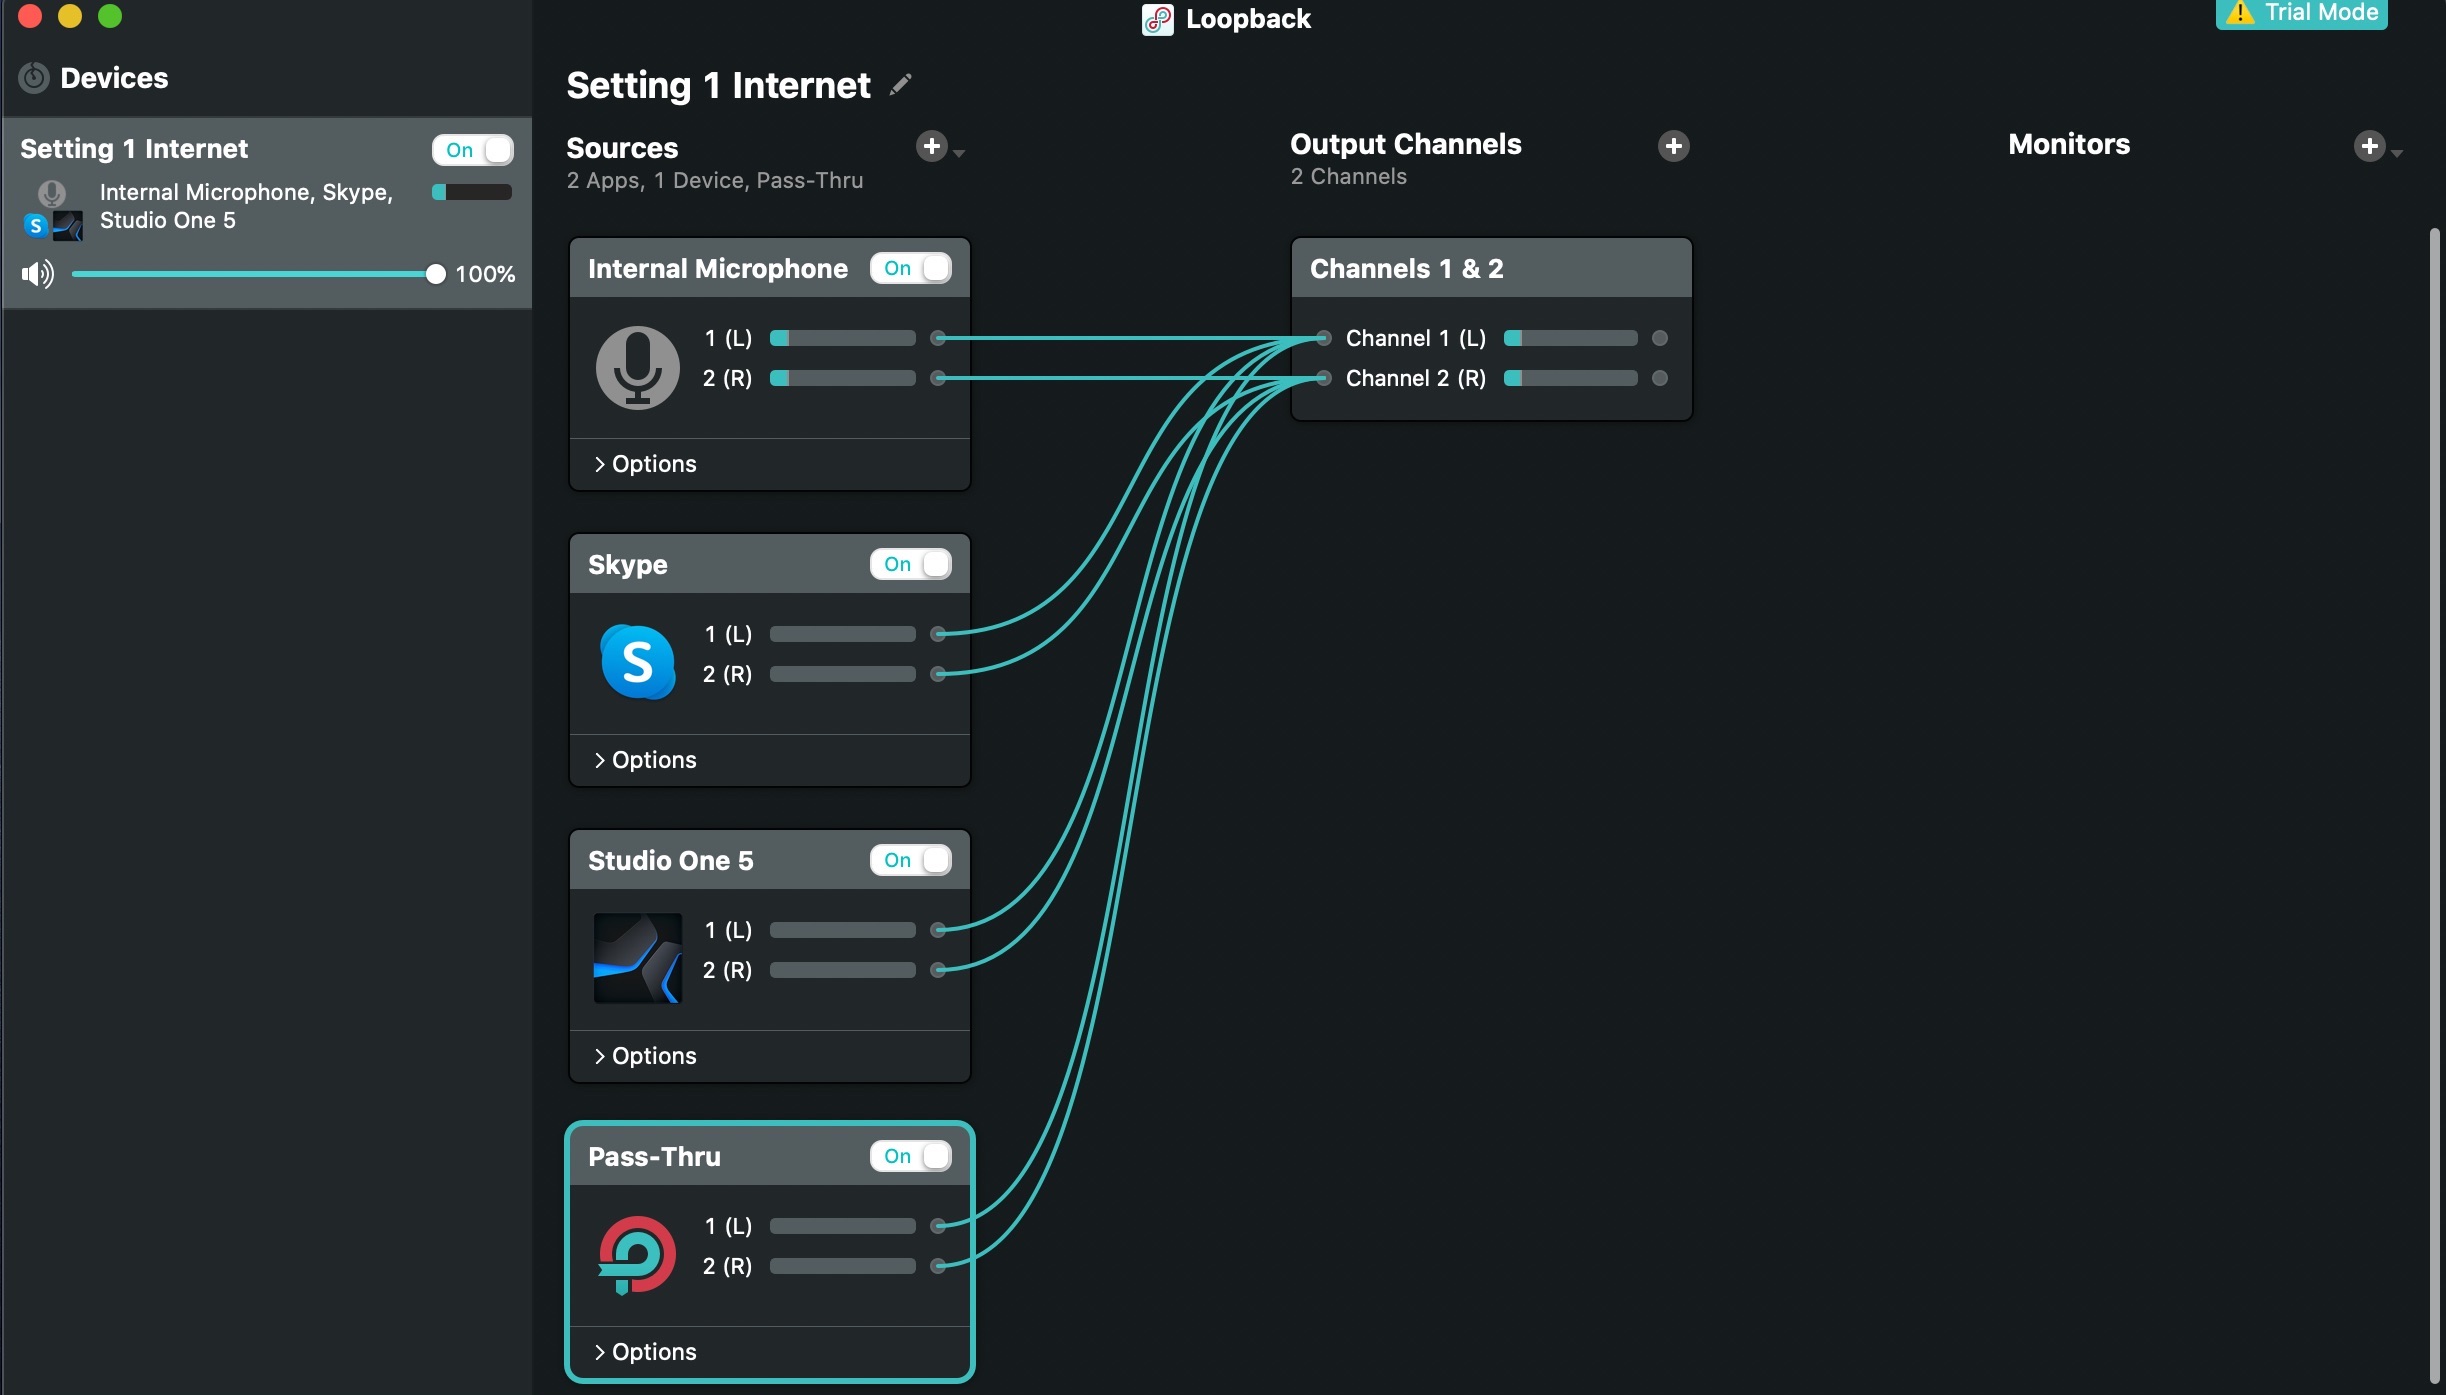The width and height of the screenshot is (2446, 1395).
Task: Click the Trial Mode warning icon
Action: pos(2240,12)
